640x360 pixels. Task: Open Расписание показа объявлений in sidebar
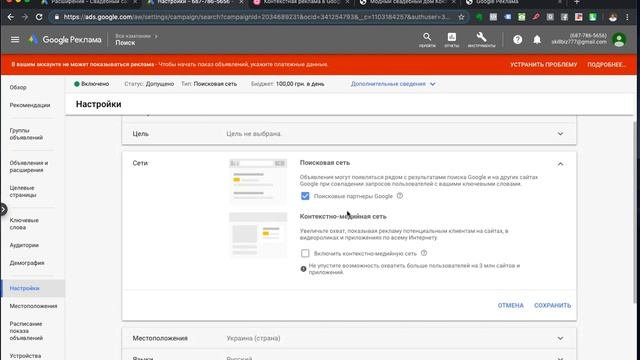26,331
